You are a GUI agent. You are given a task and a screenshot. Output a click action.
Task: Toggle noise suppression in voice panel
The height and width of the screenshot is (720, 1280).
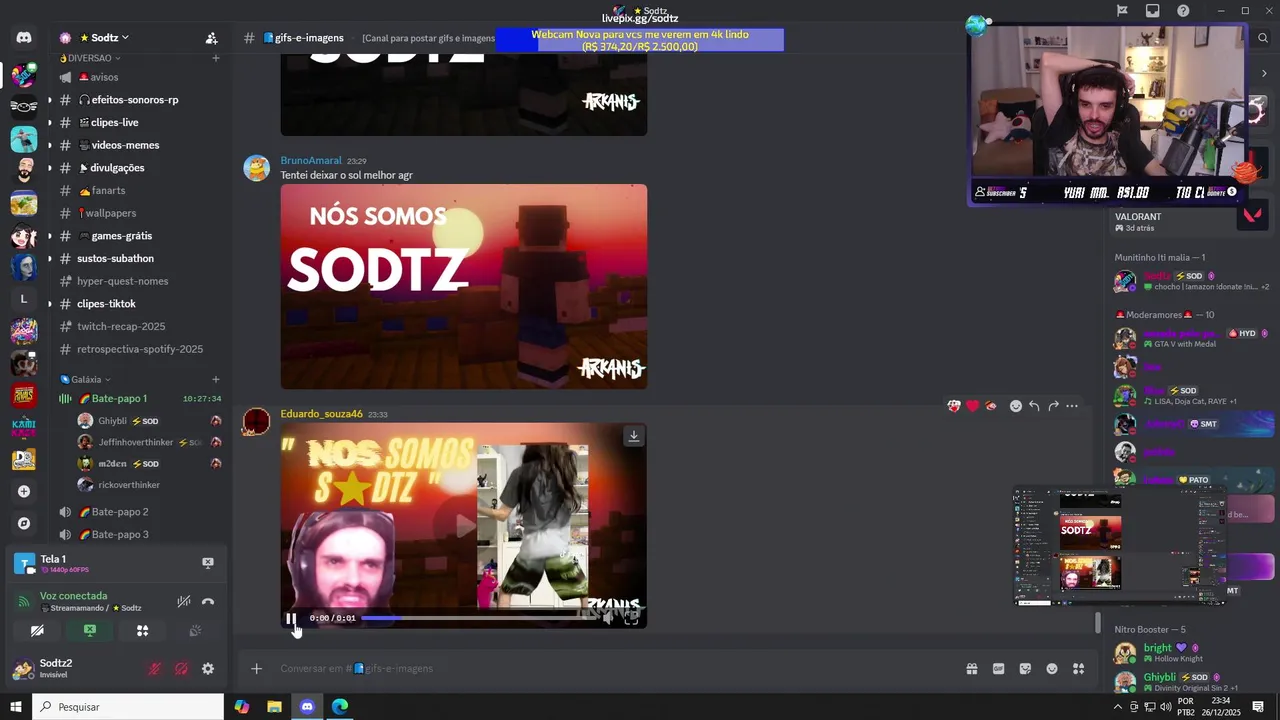click(x=184, y=602)
